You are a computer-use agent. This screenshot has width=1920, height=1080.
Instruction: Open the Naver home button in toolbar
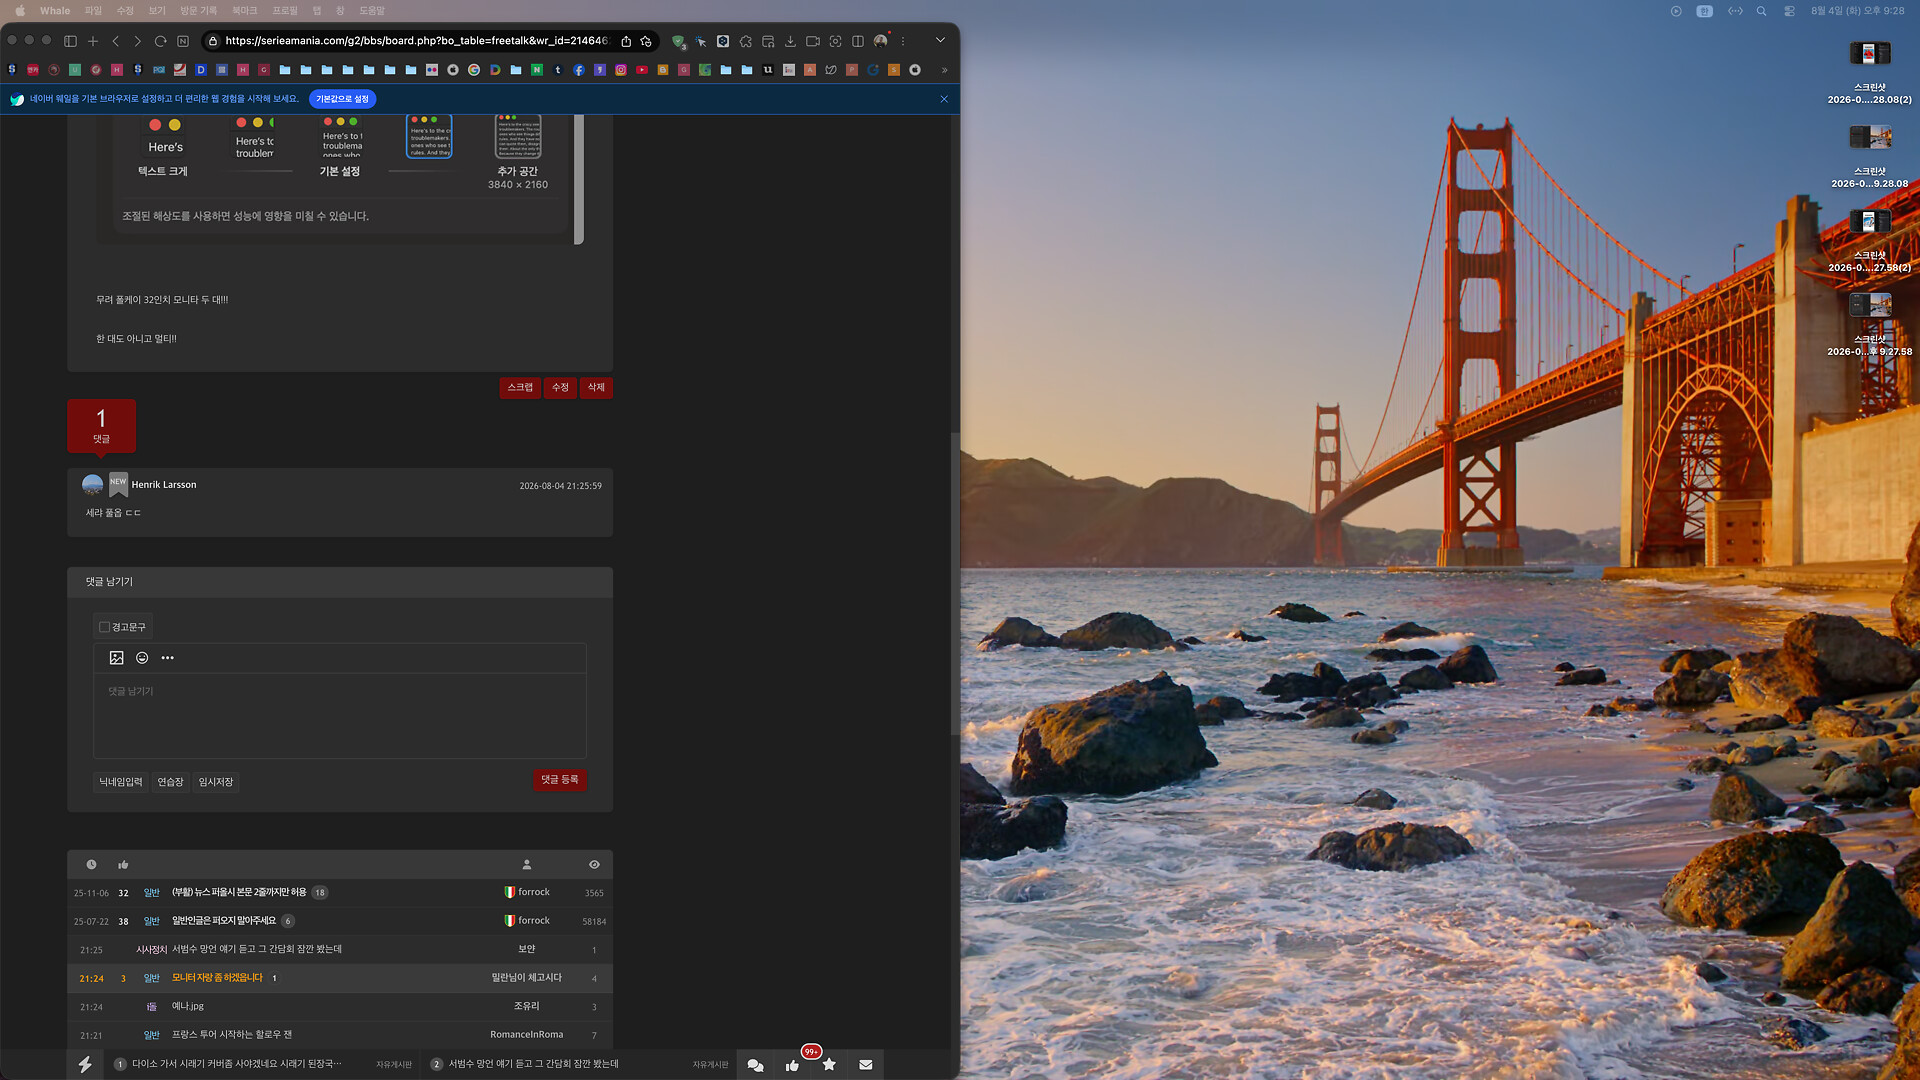coord(183,41)
